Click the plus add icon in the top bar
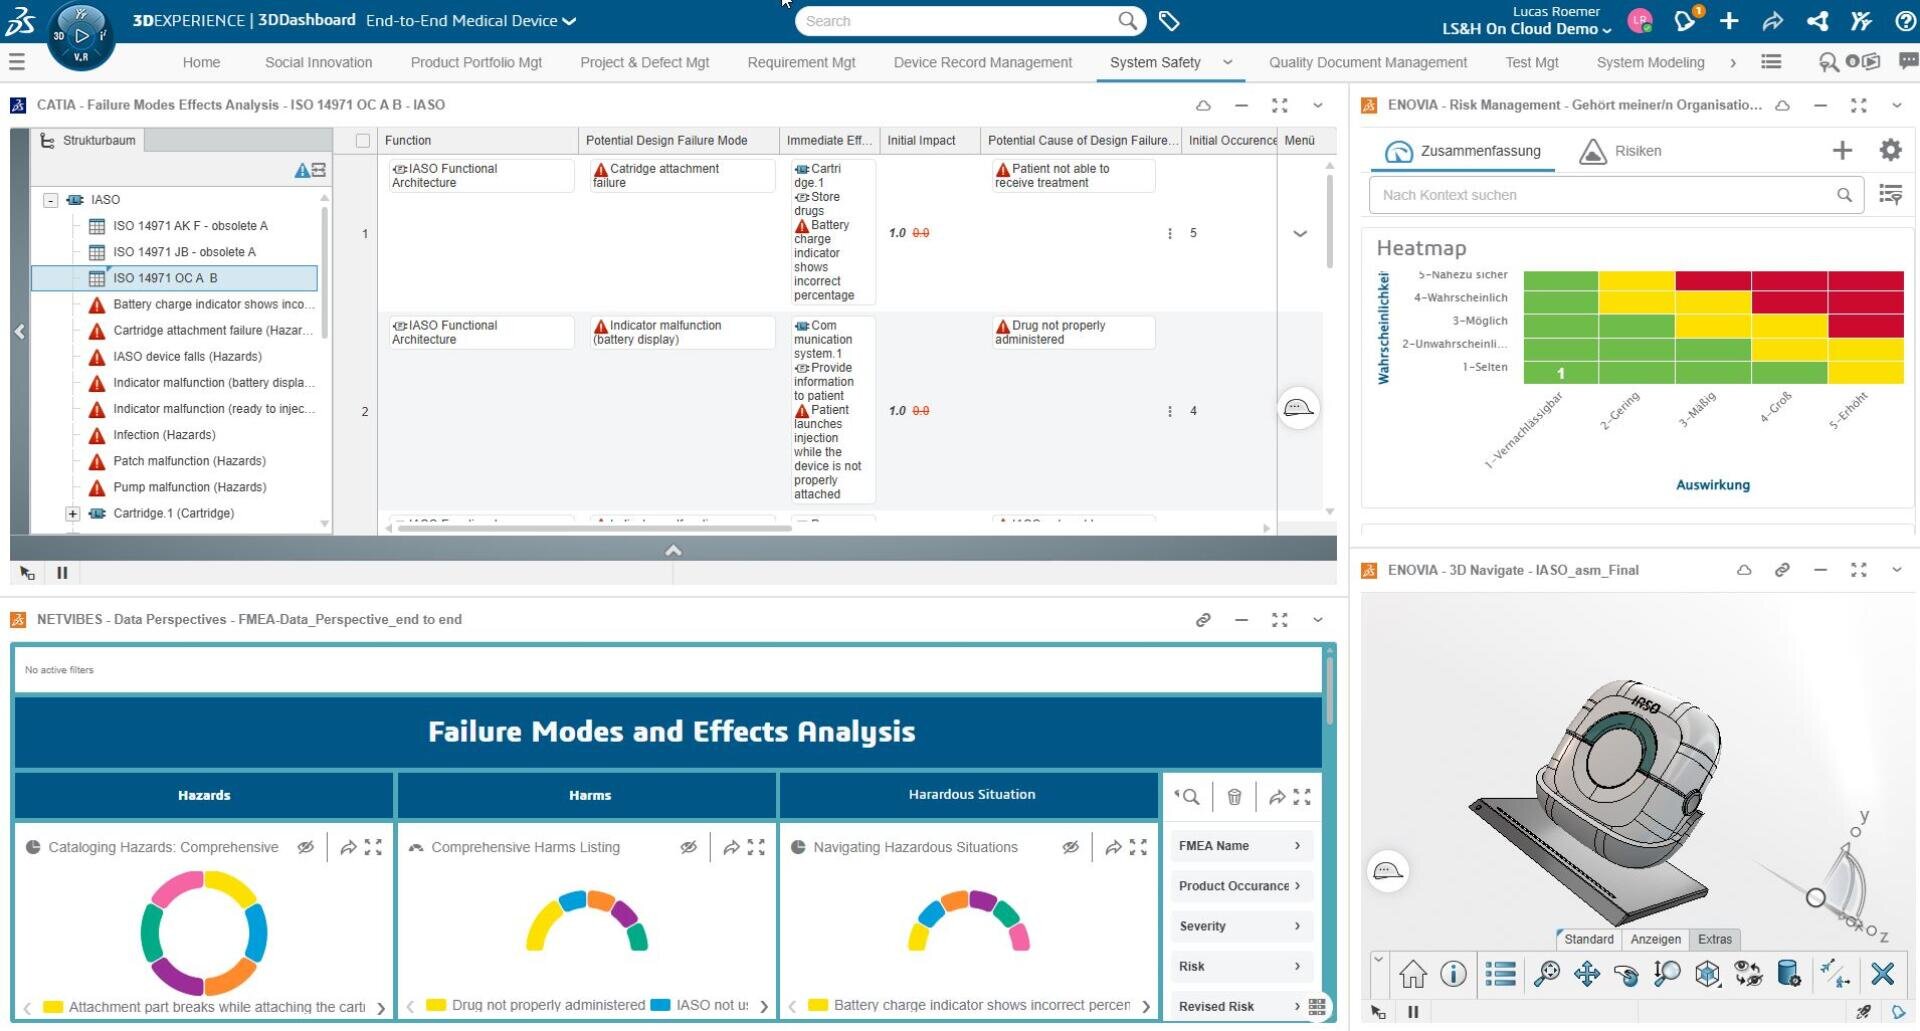The height and width of the screenshot is (1031, 1920). (1729, 21)
